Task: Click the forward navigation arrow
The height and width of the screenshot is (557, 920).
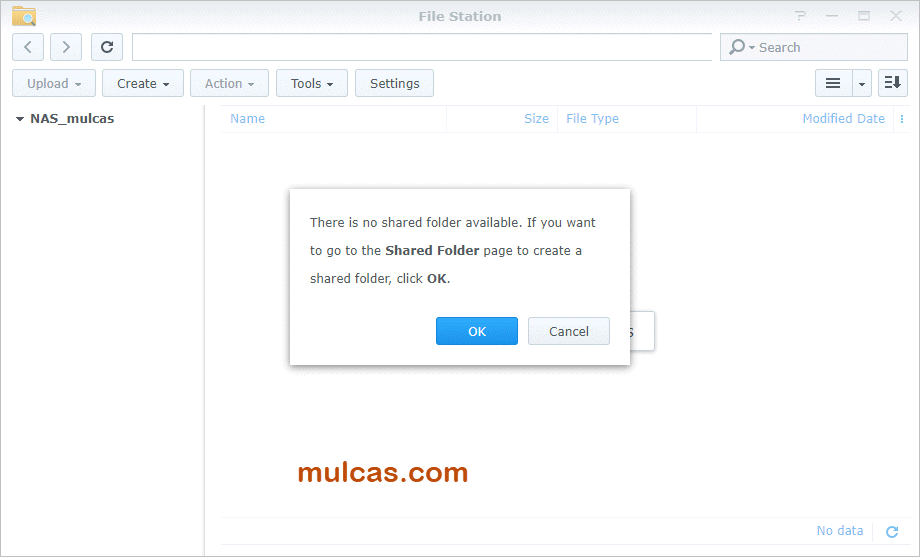Action: (66, 47)
